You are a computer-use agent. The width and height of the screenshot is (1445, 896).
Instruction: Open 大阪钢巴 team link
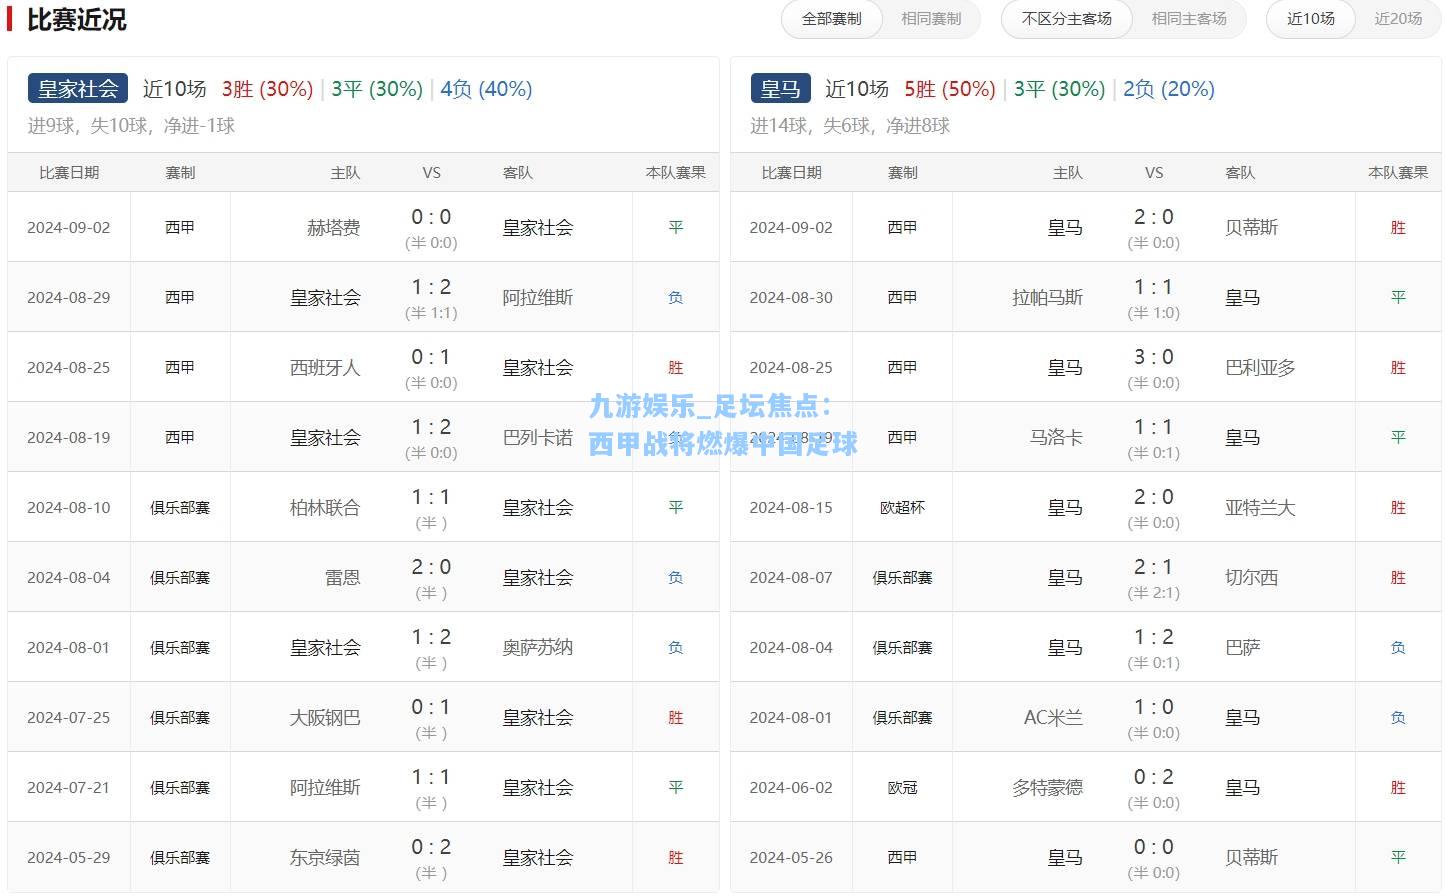pyautogui.click(x=324, y=718)
